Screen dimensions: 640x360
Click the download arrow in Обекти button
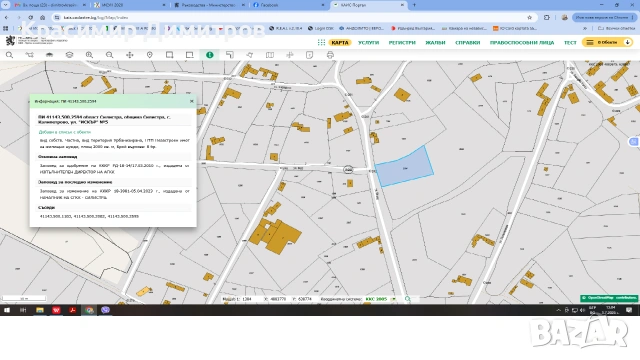pyautogui.click(x=628, y=42)
